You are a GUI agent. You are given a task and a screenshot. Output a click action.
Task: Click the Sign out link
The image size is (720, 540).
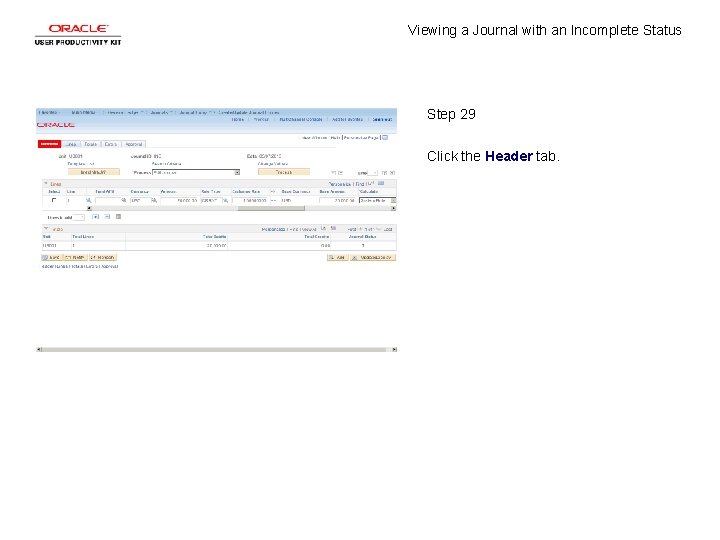[x=382, y=119]
